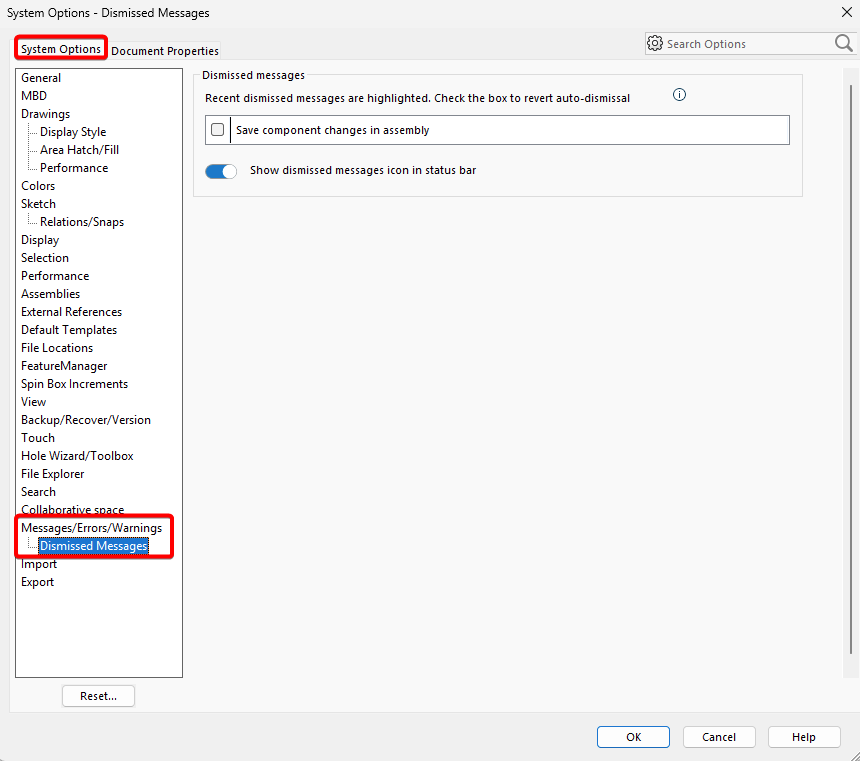
Task: Open Backup/Recover/Version options
Action: (86, 420)
